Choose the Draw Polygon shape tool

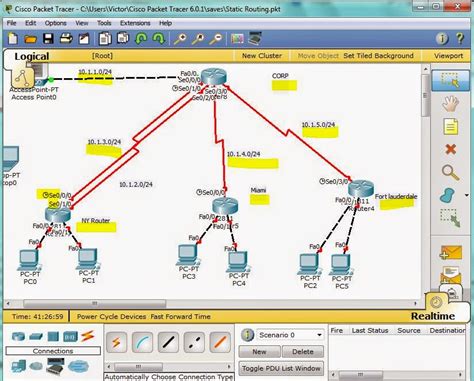(x=447, y=195)
